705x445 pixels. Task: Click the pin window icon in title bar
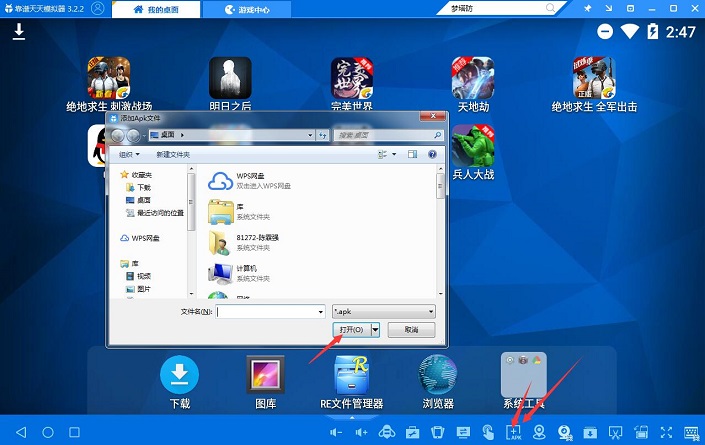click(x=587, y=8)
